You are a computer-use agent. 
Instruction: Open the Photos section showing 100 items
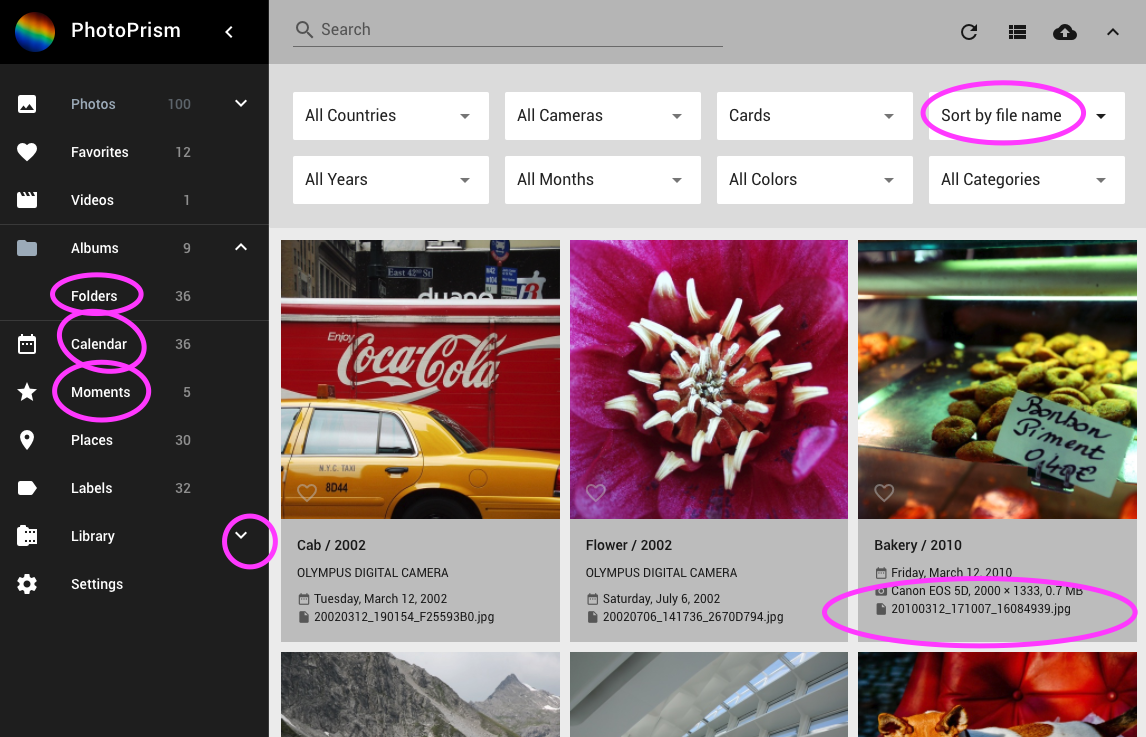[x=93, y=104]
